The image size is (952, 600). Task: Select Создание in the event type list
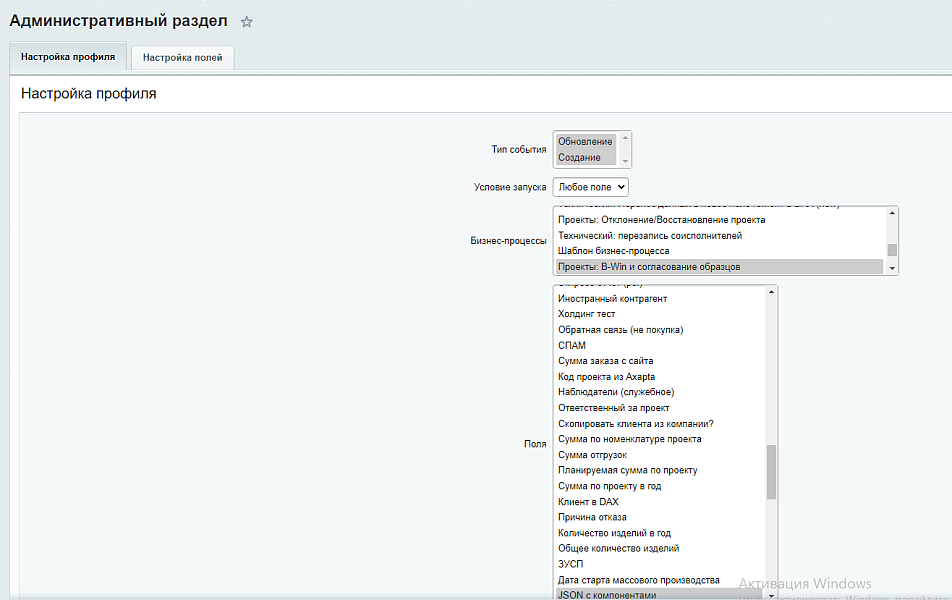[x=579, y=158]
